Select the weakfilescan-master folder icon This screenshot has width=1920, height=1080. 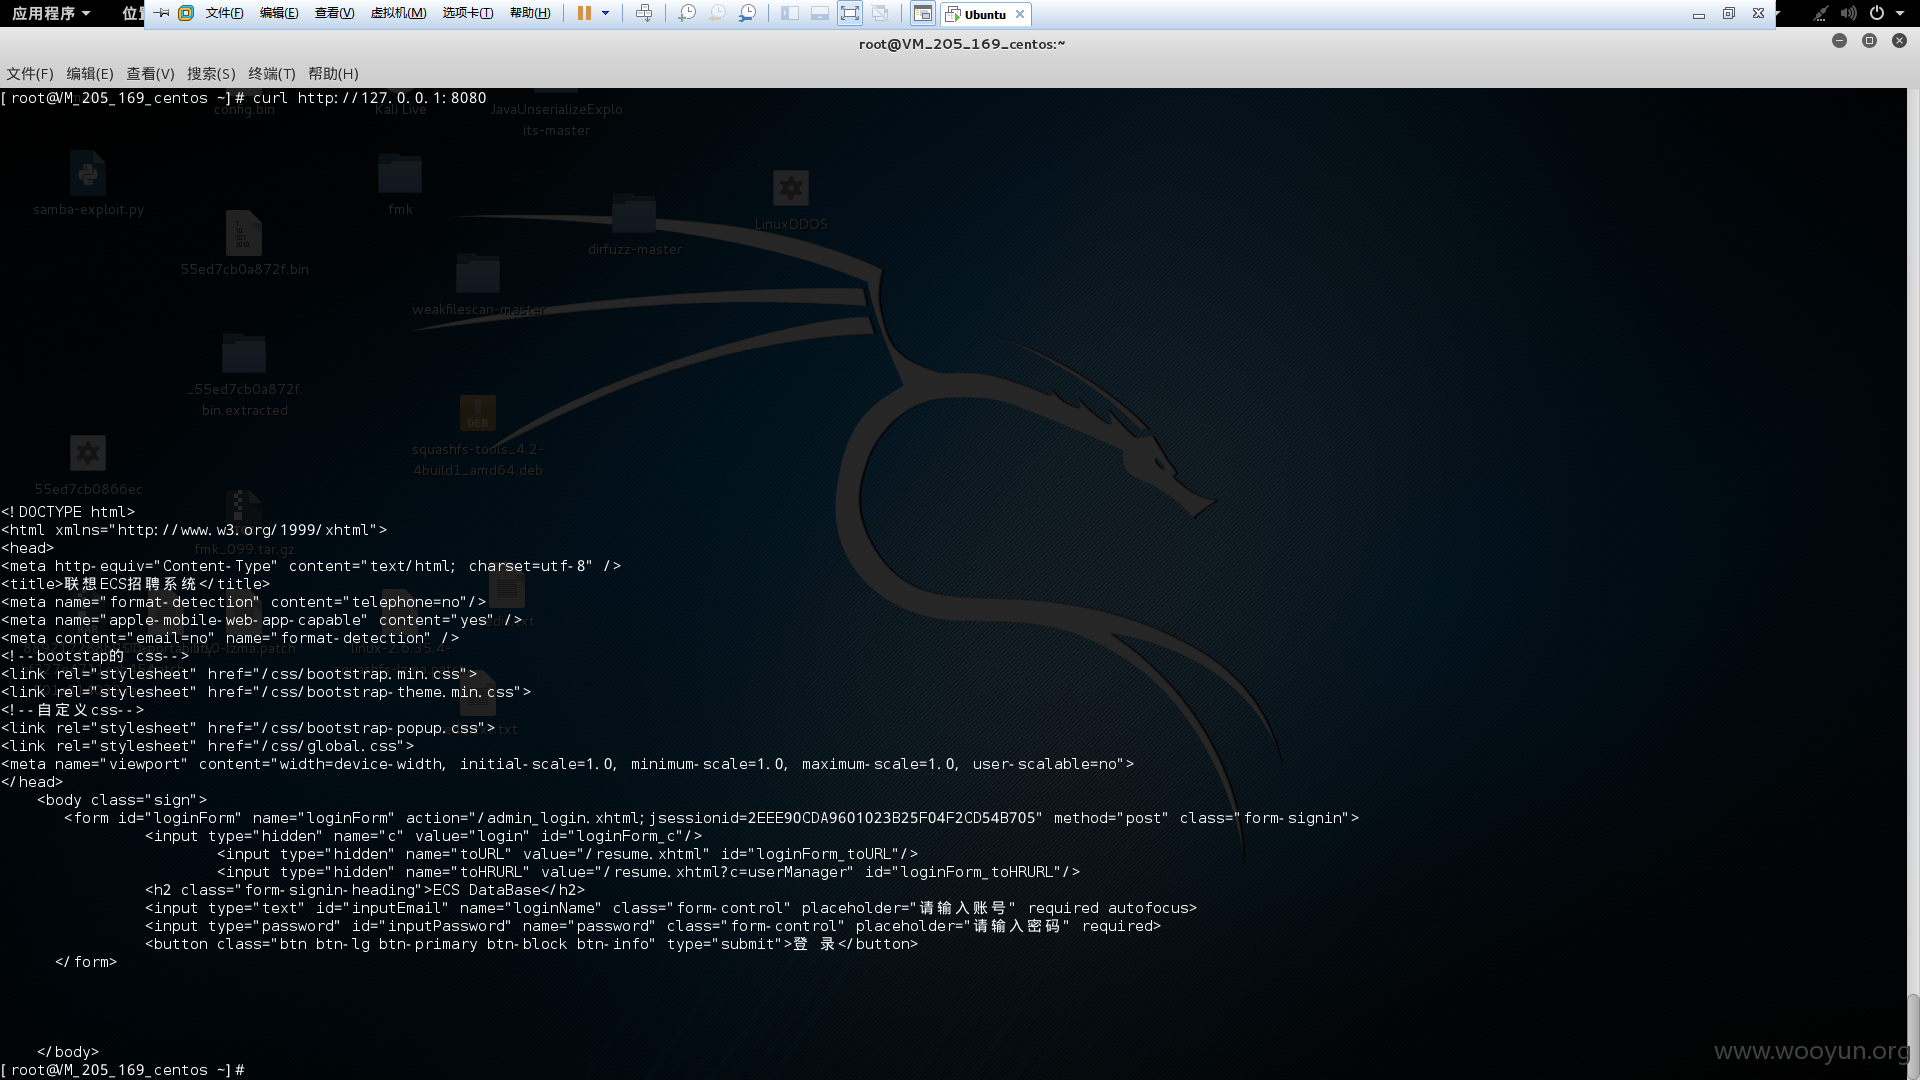478,273
